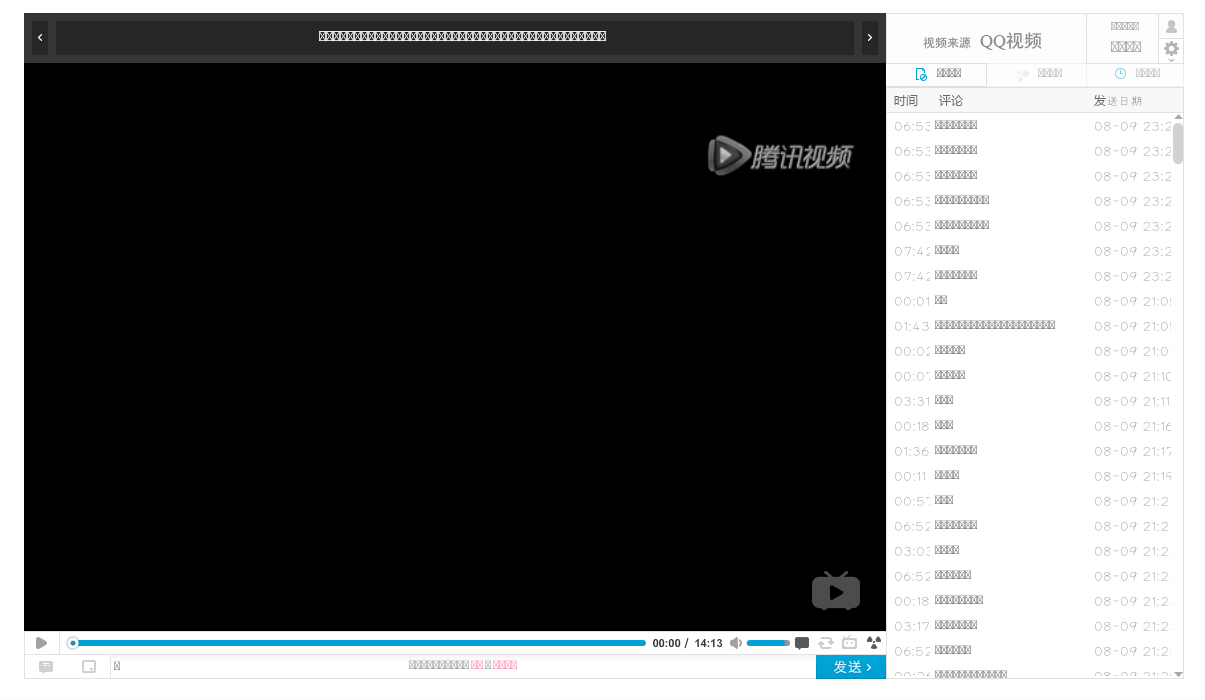Open the settings gear dropdown
The width and height of the screenshot is (1205, 700).
click(x=1171, y=50)
